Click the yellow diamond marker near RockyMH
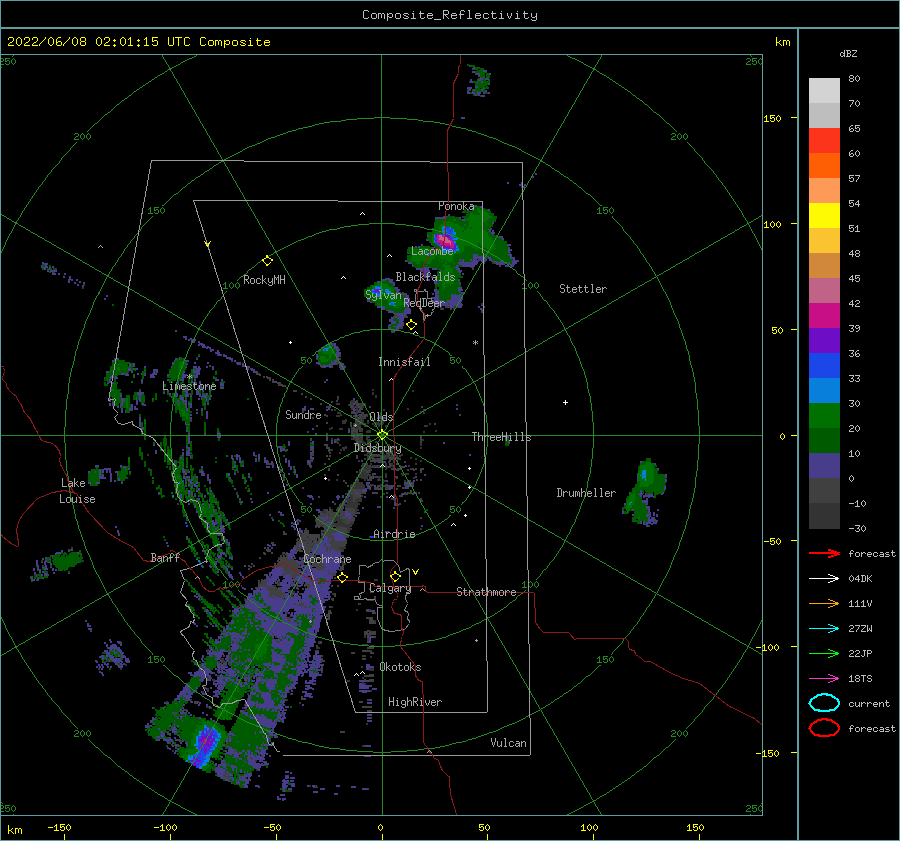Screen dimensions: 900x841 tap(267, 261)
